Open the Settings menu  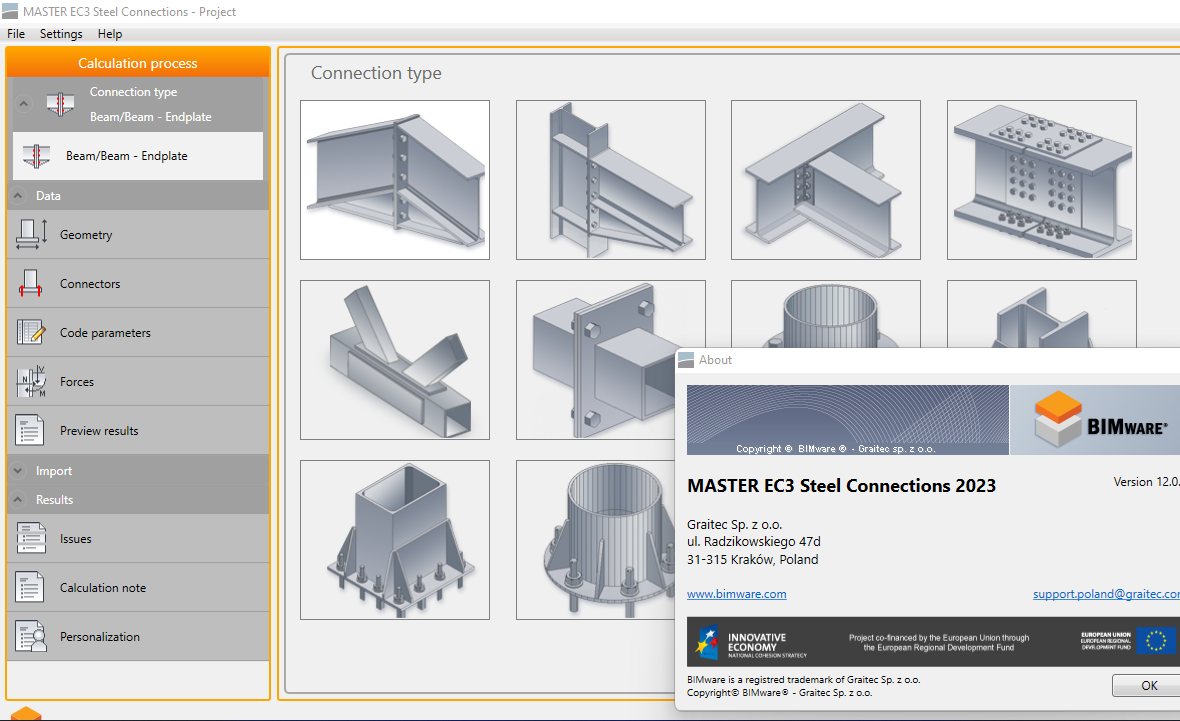[x=61, y=33]
